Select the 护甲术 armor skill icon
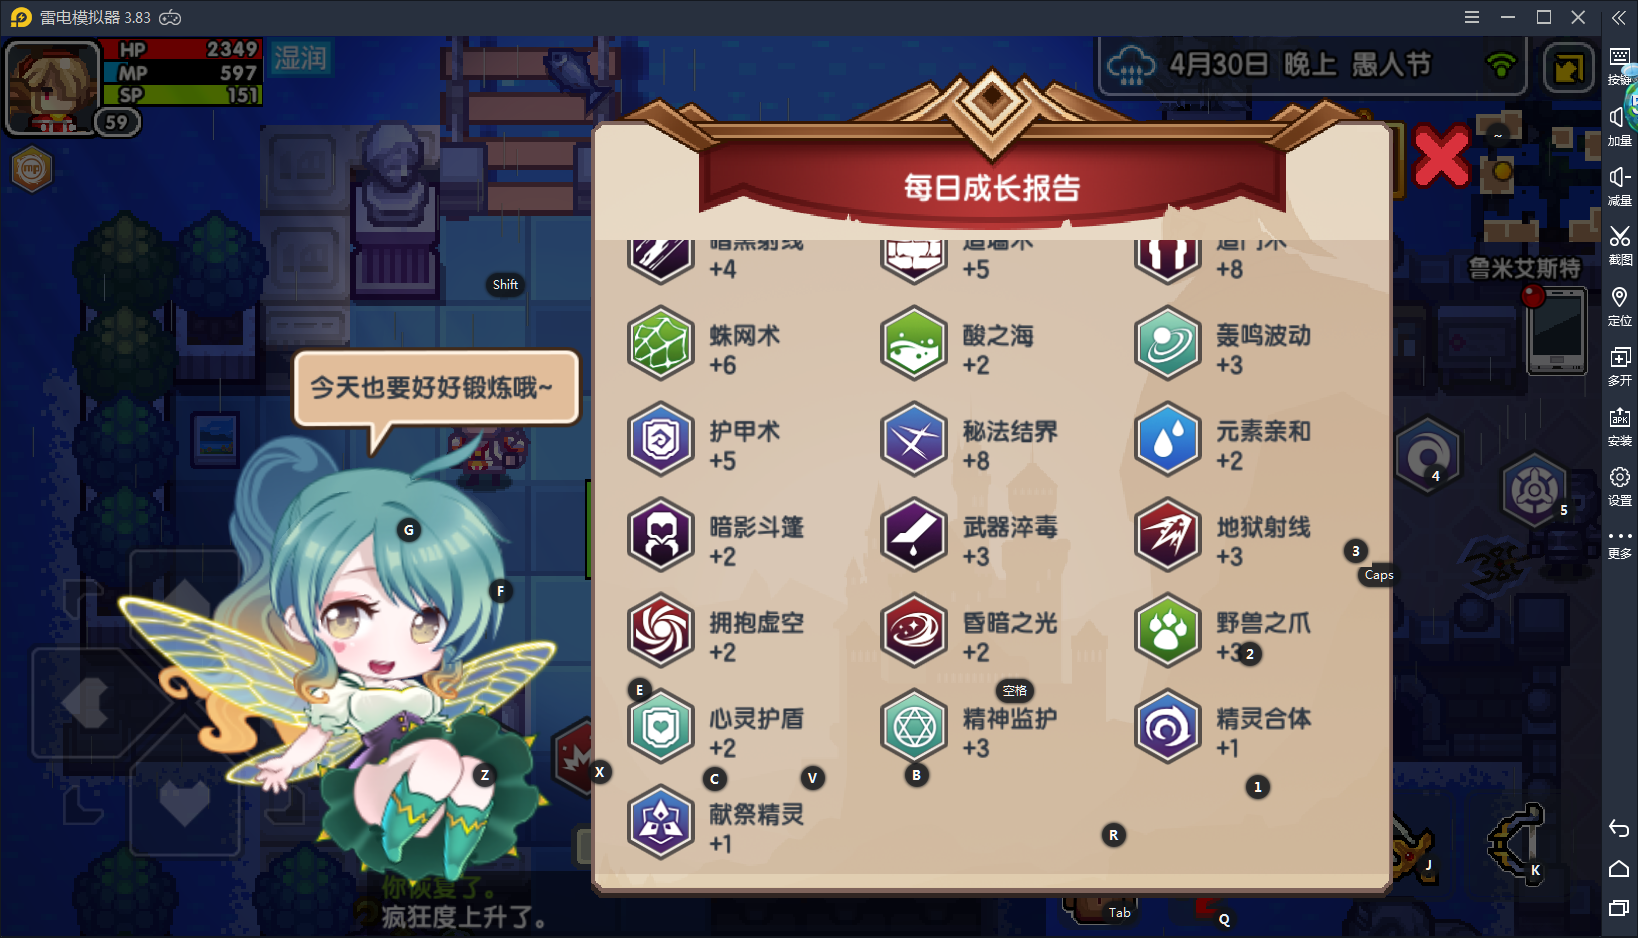 coord(661,440)
